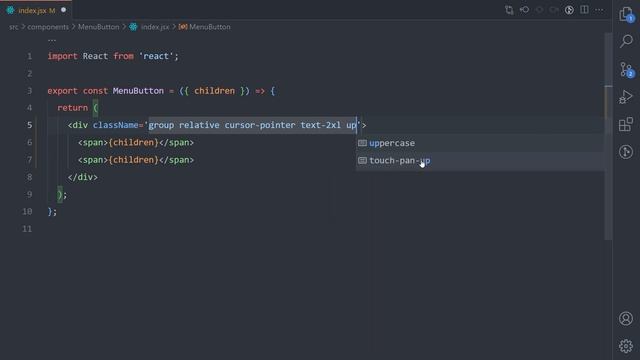Open the Explorer view in the activity bar

pos(626,14)
